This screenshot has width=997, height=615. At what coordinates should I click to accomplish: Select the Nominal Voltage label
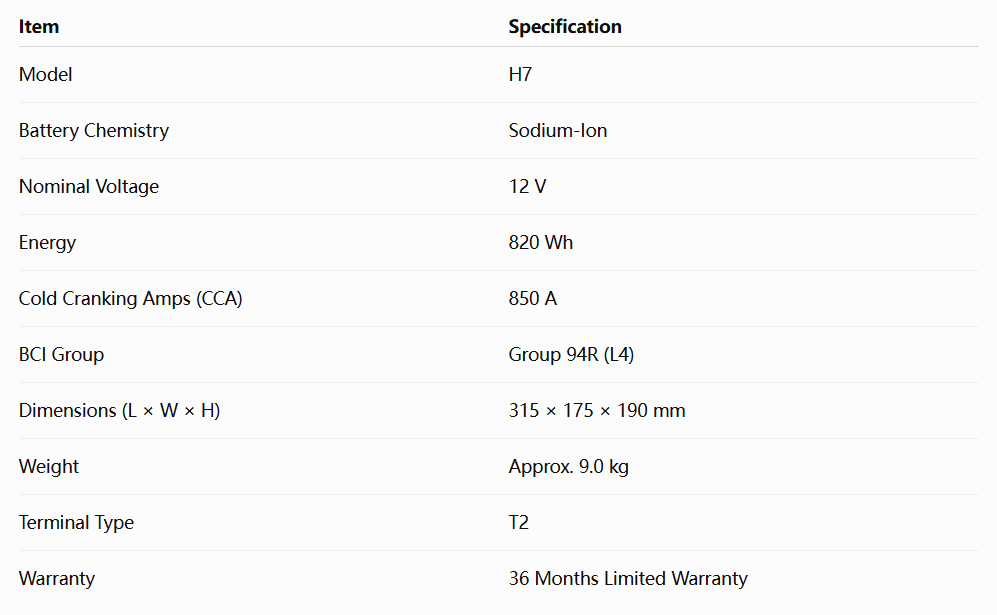88,186
